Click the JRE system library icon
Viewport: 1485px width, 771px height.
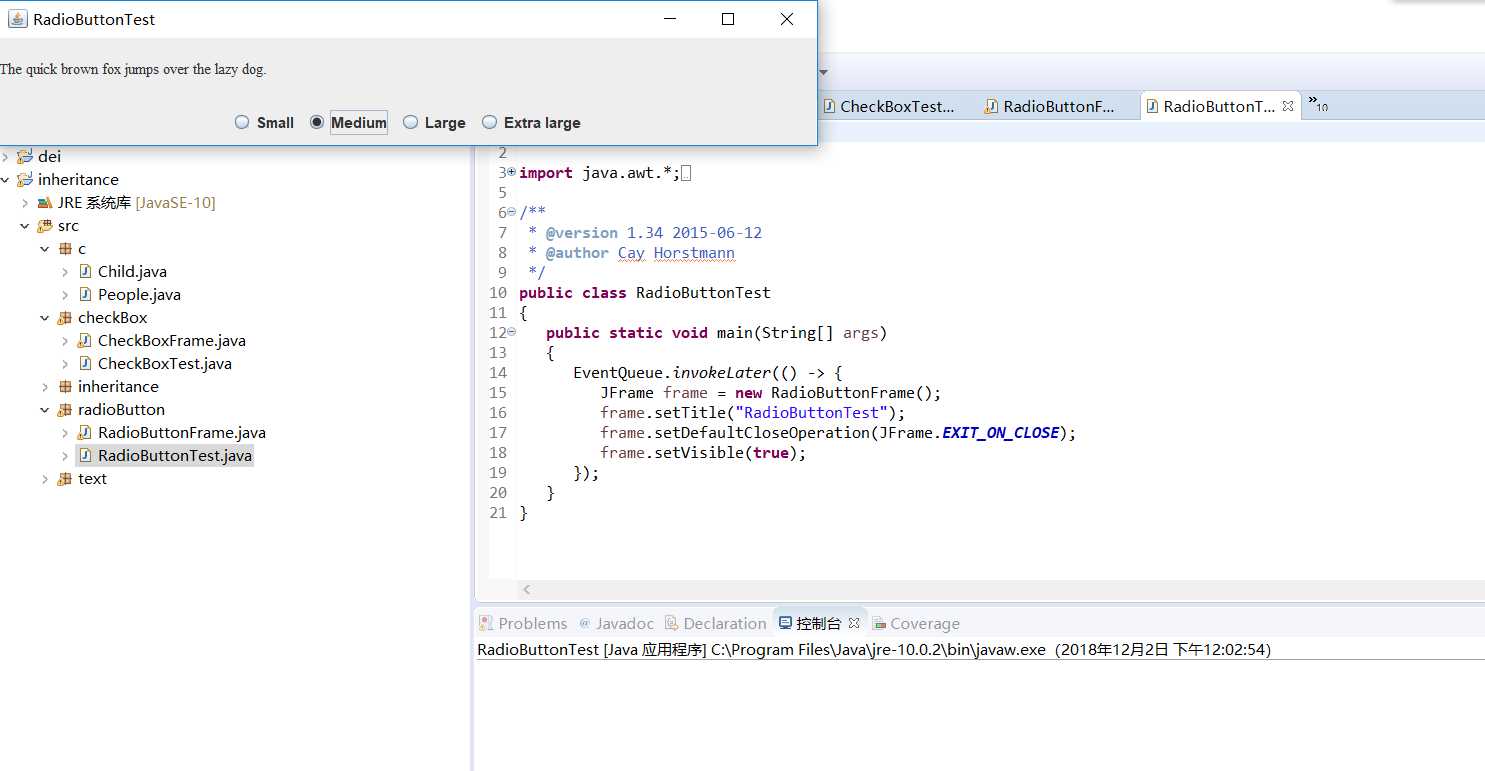(45, 202)
